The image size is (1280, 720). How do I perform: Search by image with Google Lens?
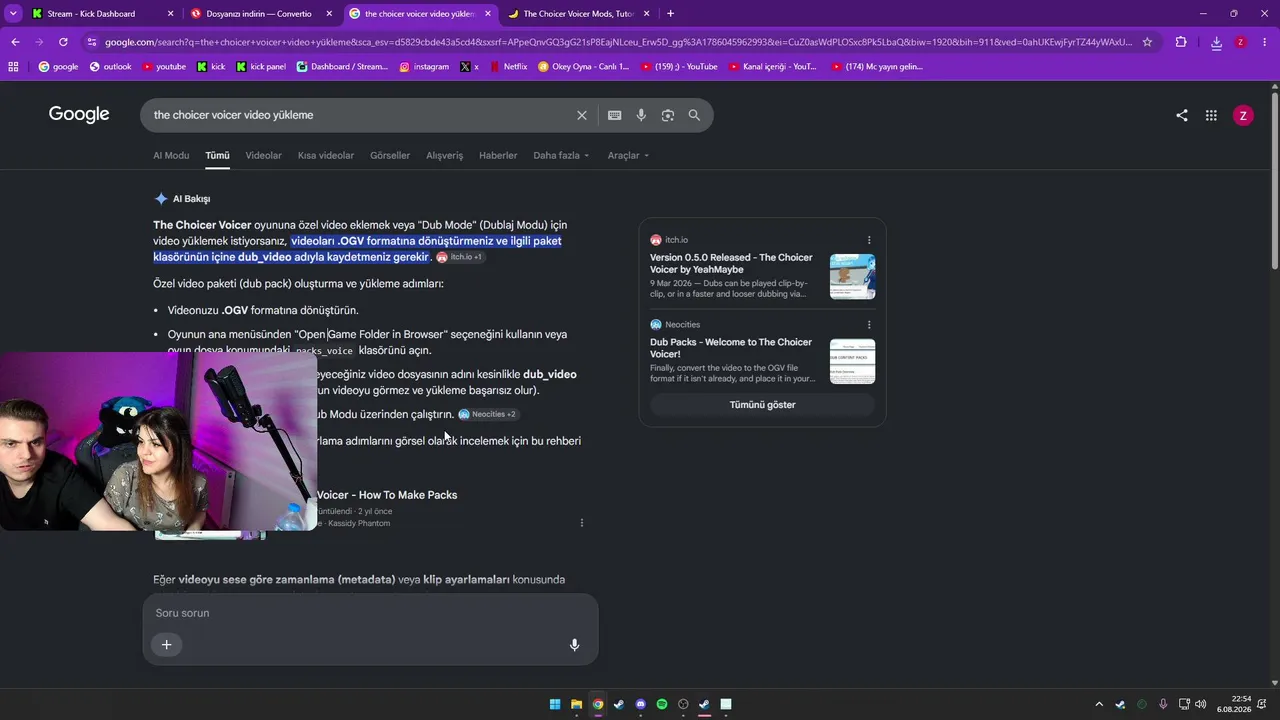point(668,115)
